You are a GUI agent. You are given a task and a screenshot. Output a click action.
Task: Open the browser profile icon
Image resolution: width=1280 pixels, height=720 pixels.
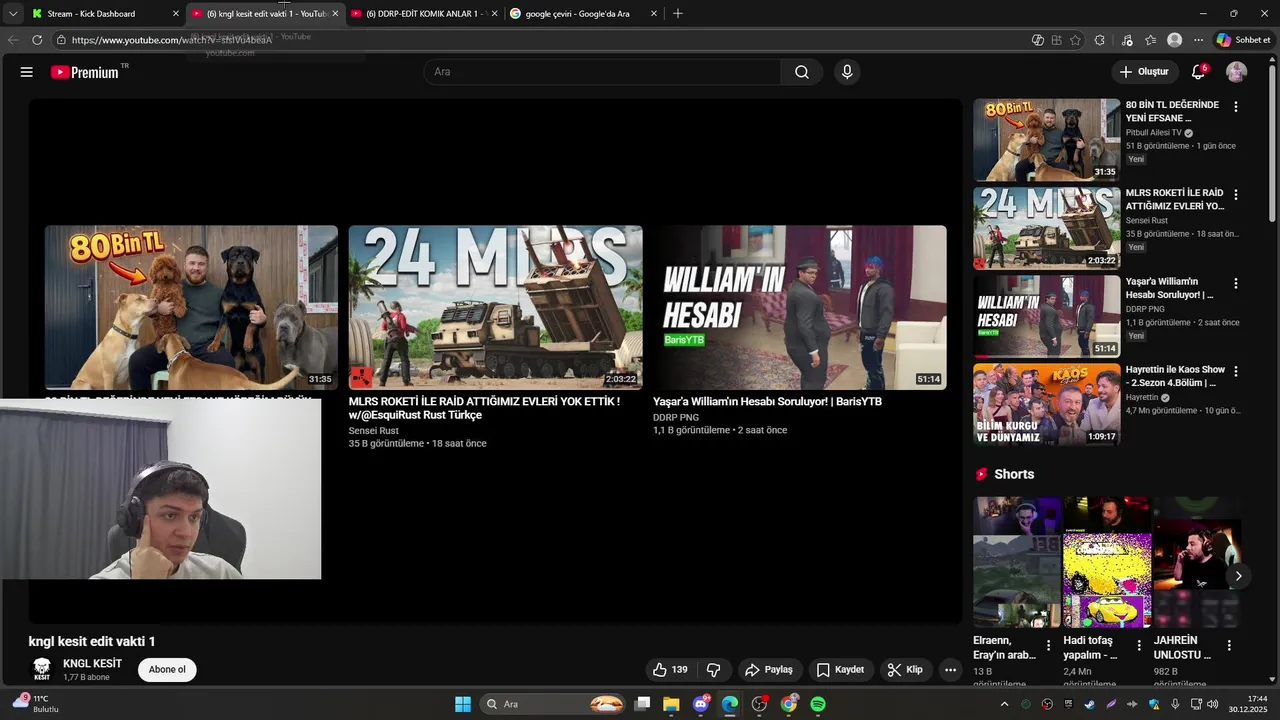(x=1175, y=40)
